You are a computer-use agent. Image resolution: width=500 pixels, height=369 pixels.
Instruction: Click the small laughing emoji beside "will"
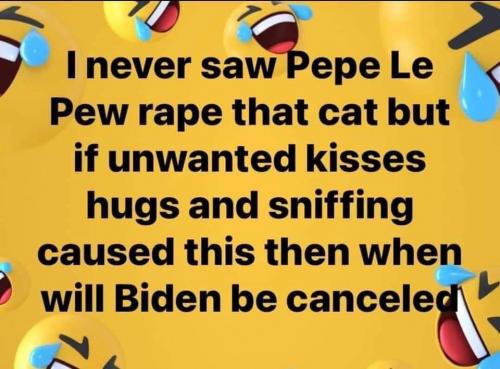click(x=8, y=285)
